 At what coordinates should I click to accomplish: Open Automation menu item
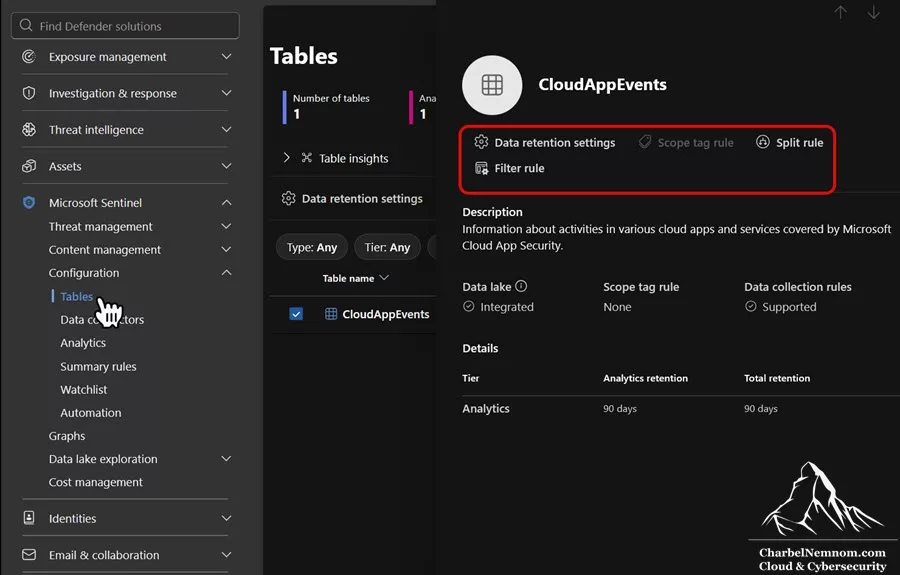pyautogui.click(x=91, y=413)
